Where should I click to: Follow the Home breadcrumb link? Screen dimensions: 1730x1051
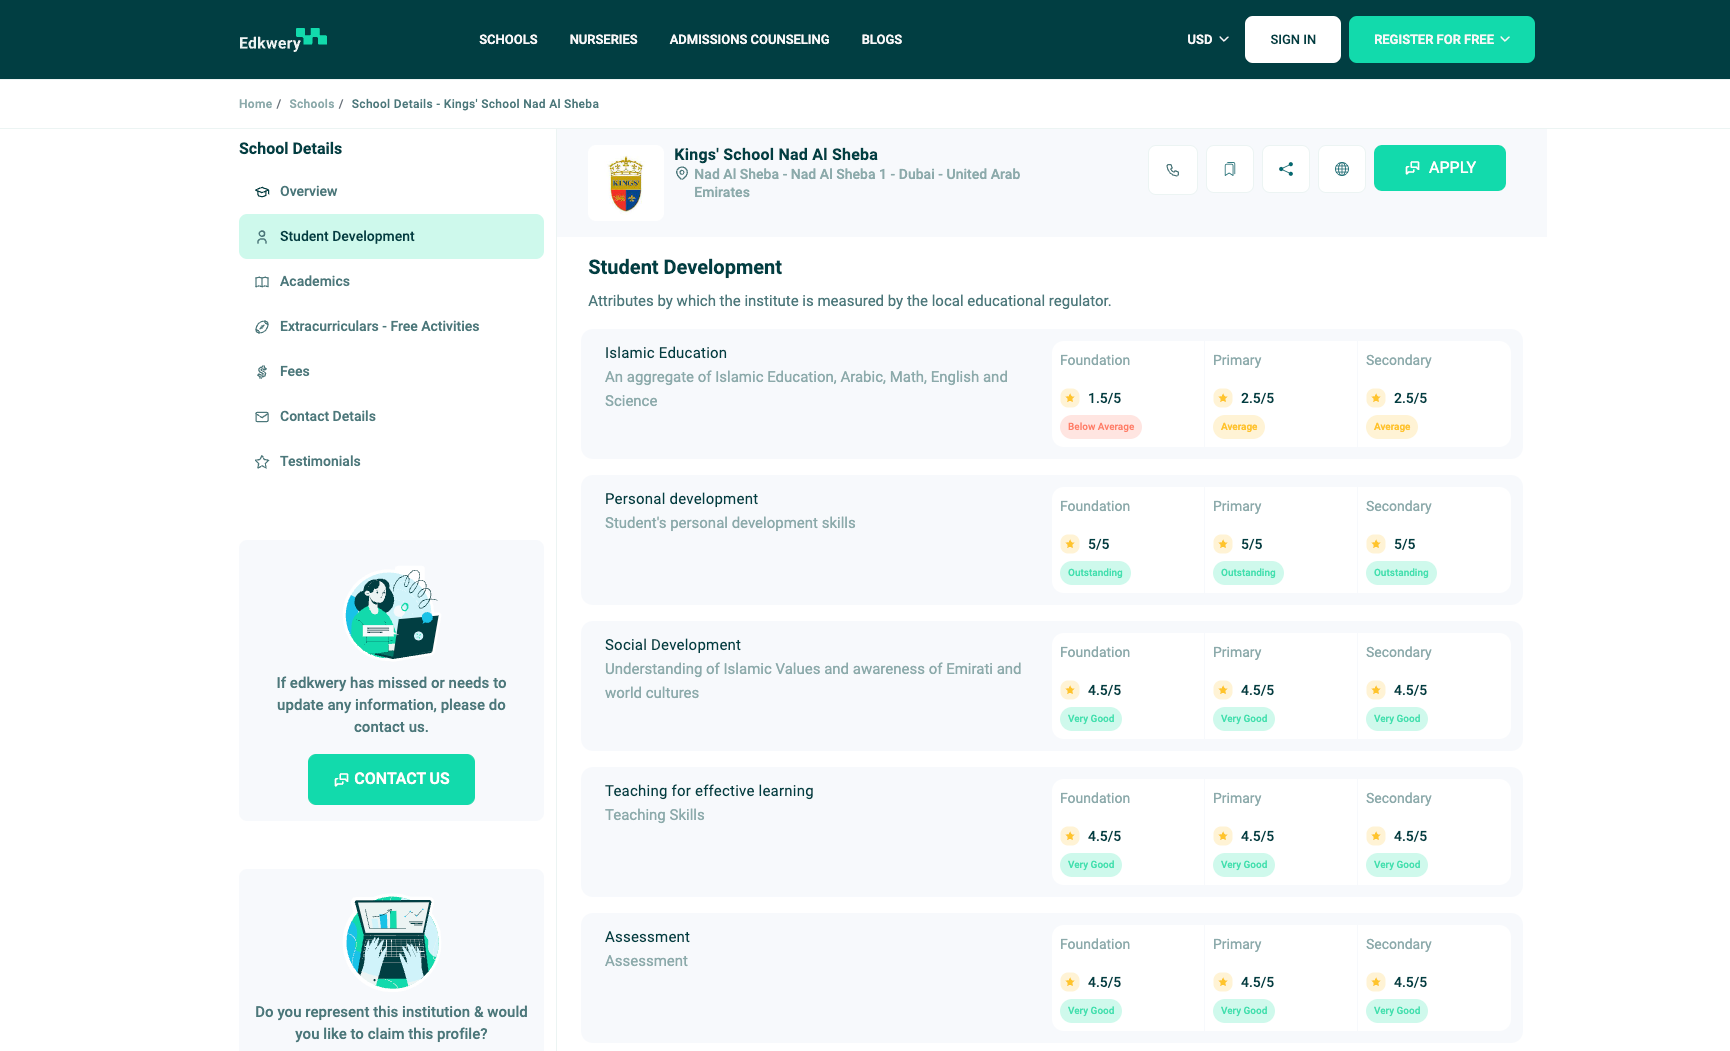(x=255, y=104)
